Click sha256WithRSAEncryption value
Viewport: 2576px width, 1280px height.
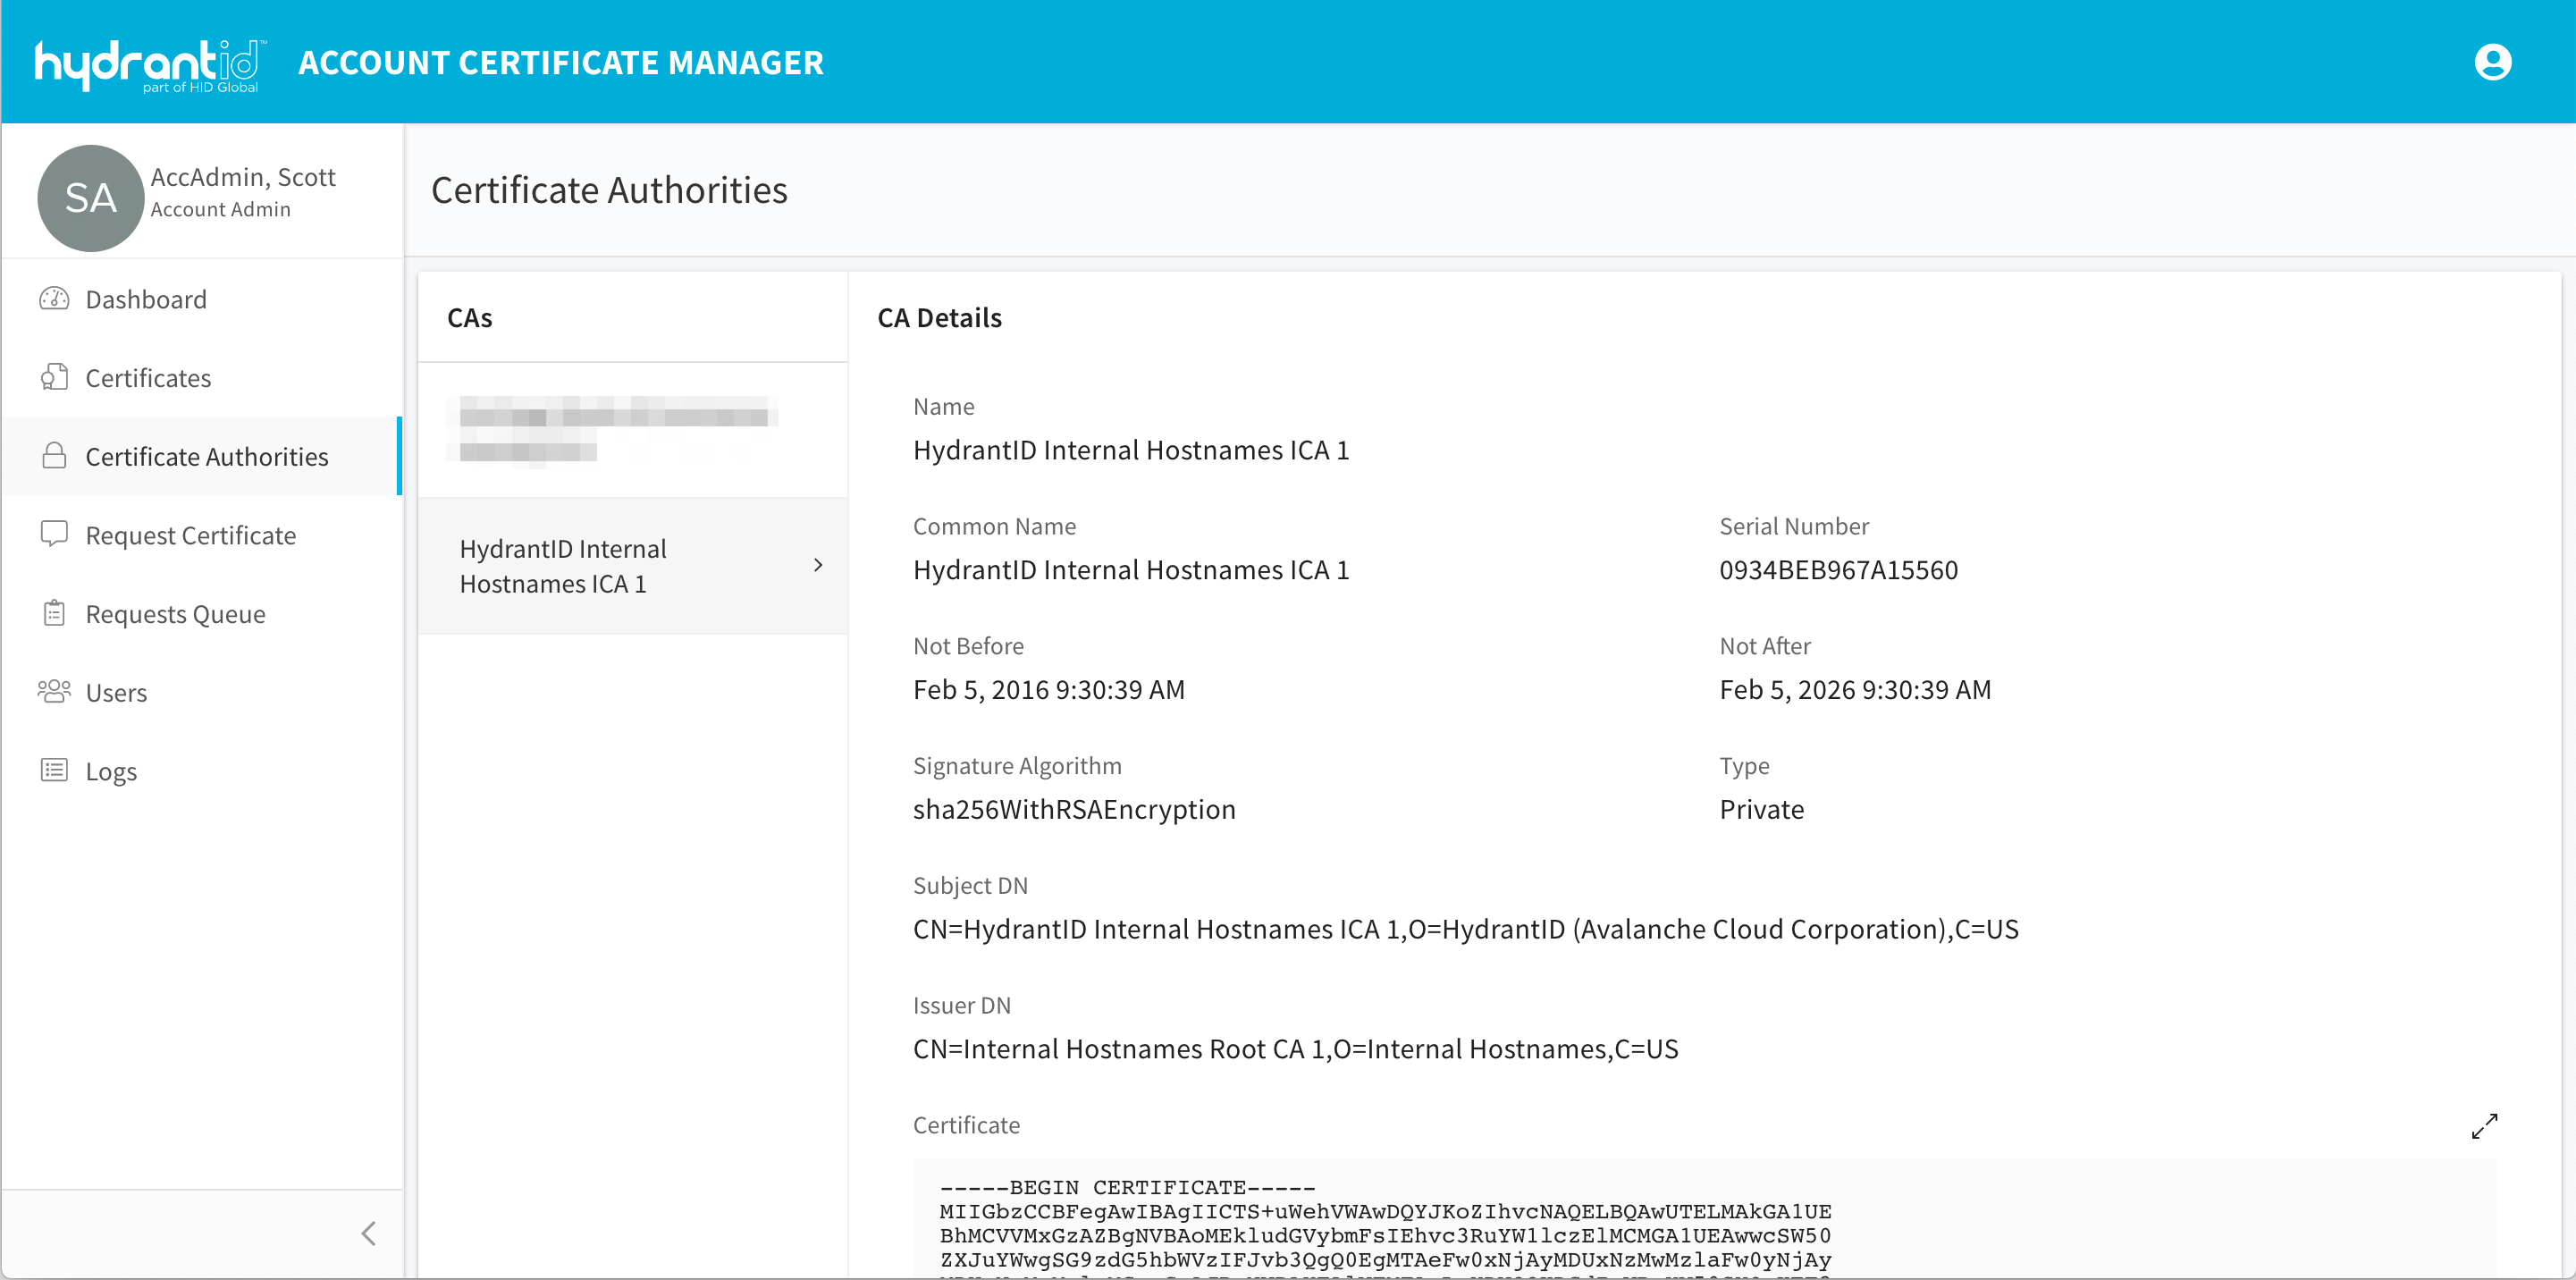click(1074, 810)
